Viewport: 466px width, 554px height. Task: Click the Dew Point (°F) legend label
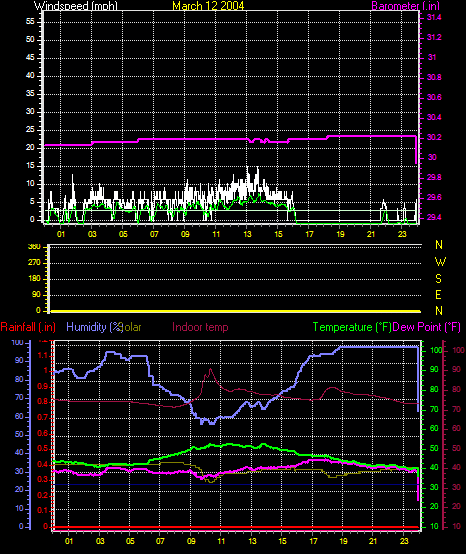click(x=427, y=327)
